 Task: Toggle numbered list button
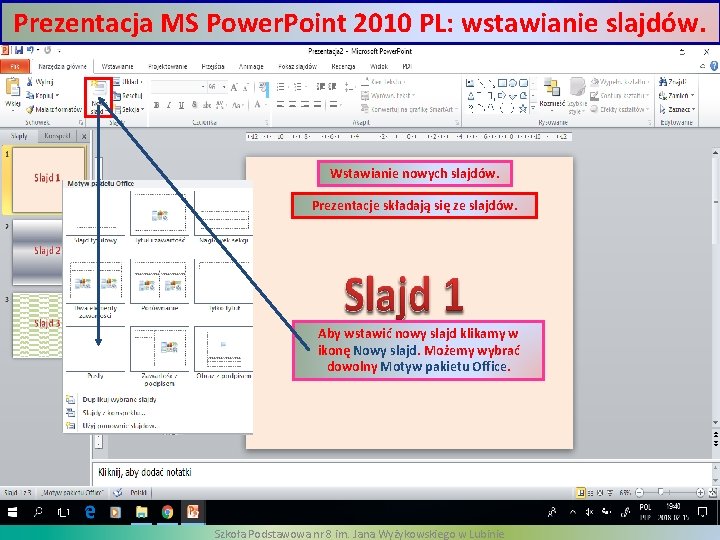(297, 87)
